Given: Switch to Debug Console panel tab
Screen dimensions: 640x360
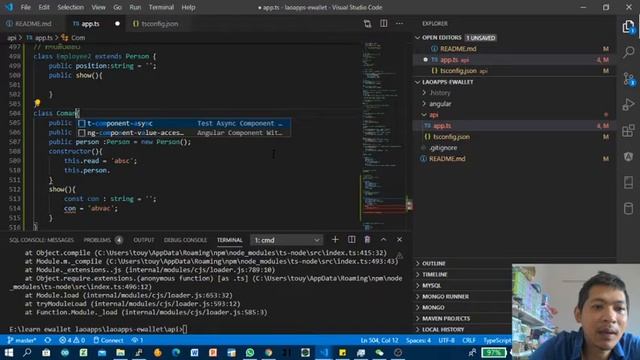Looking at the screenshot, I should pyautogui.click(x=185, y=240).
